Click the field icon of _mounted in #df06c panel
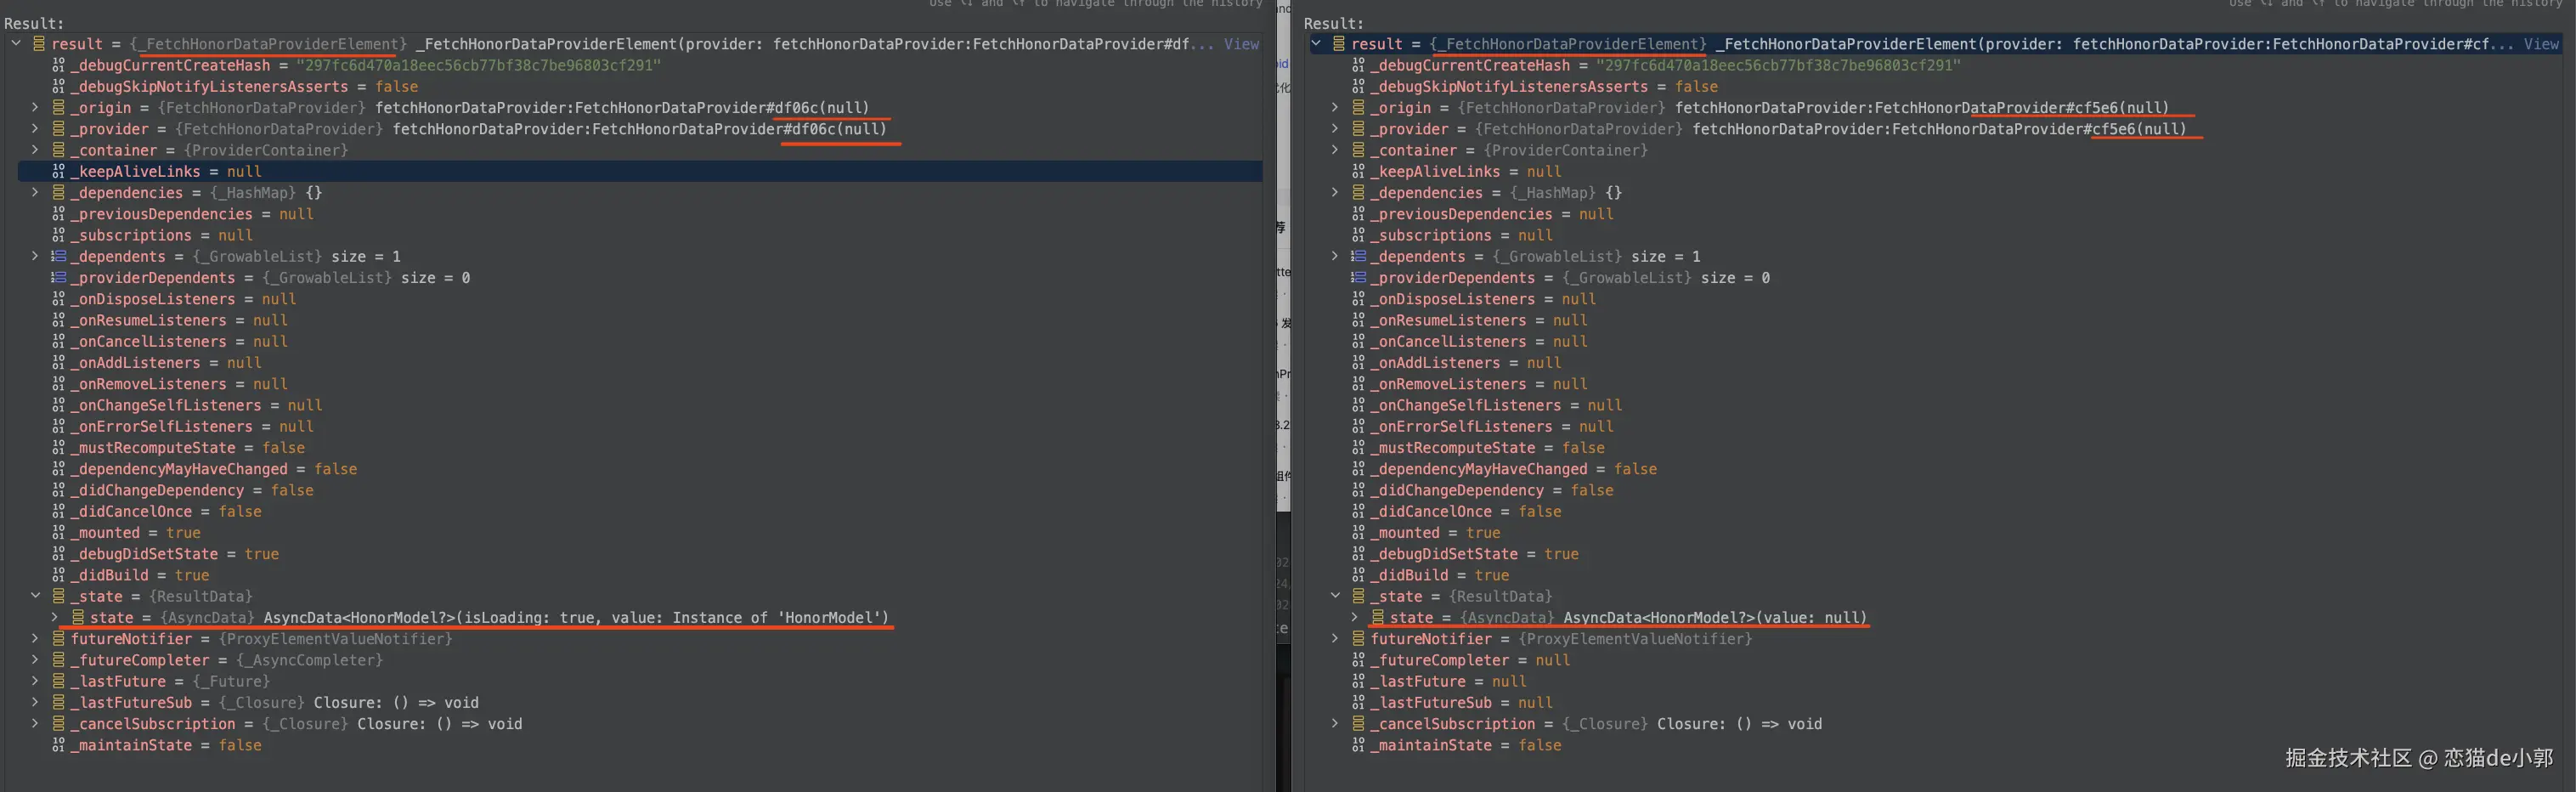Screen dimensions: 2576x792 58,533
